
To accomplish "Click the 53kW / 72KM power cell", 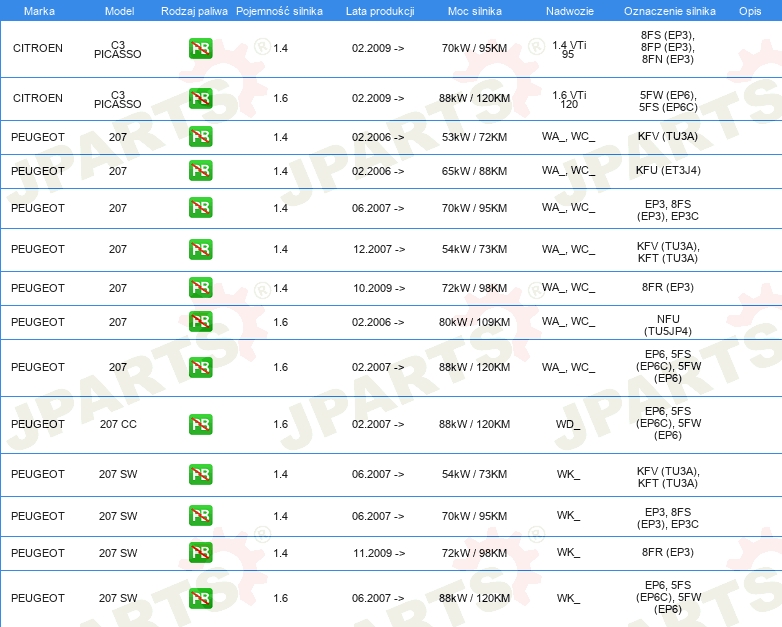I will tap(474, 137).
